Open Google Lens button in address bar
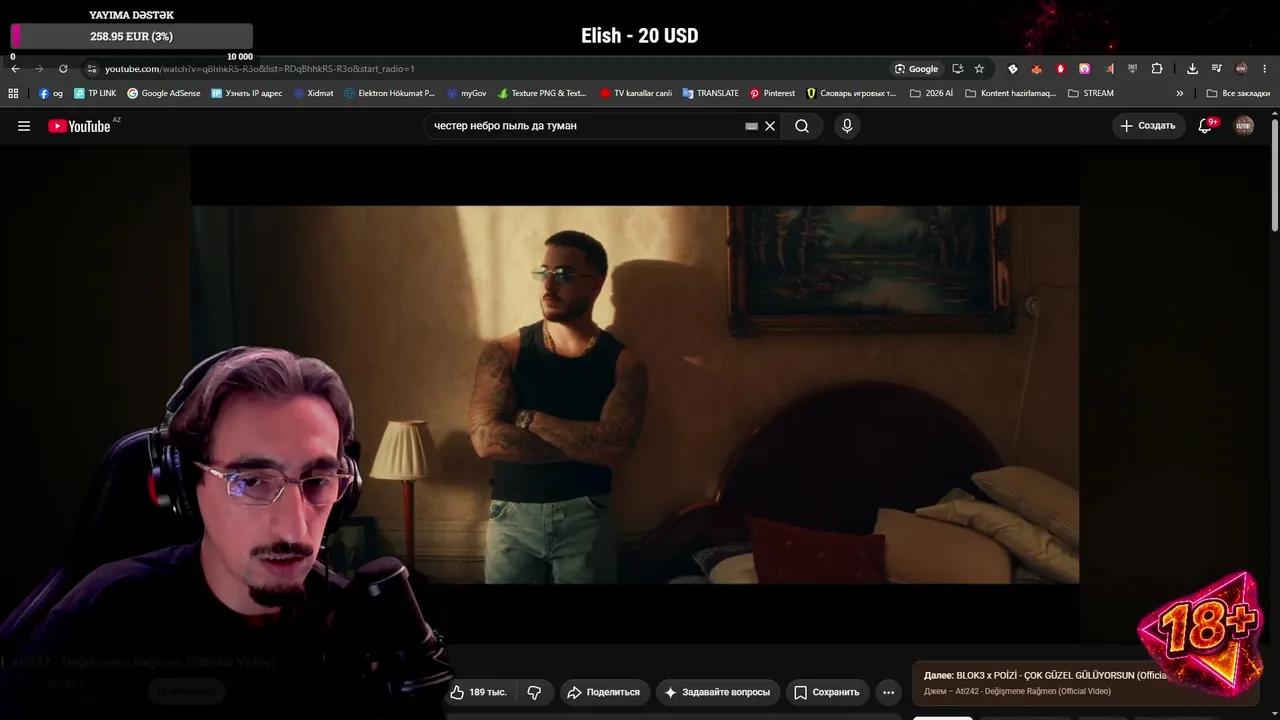Screen dimensions: 1280x720 pos(916,69)
